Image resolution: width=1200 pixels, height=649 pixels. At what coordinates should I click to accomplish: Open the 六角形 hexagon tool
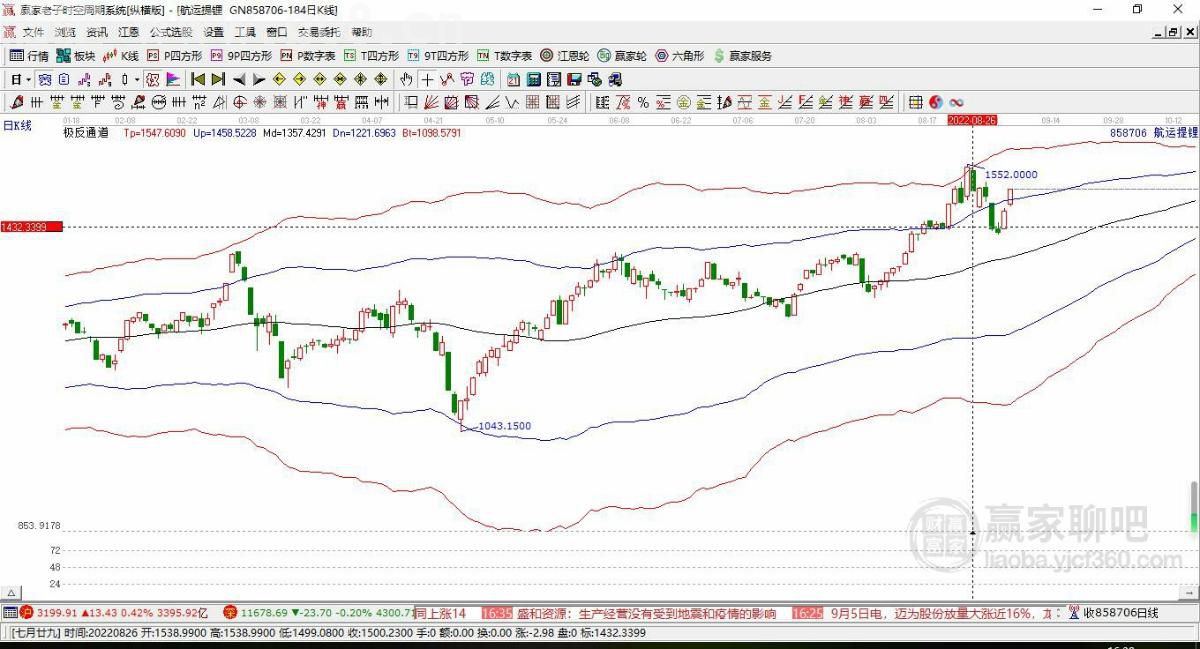pos(679,56)
